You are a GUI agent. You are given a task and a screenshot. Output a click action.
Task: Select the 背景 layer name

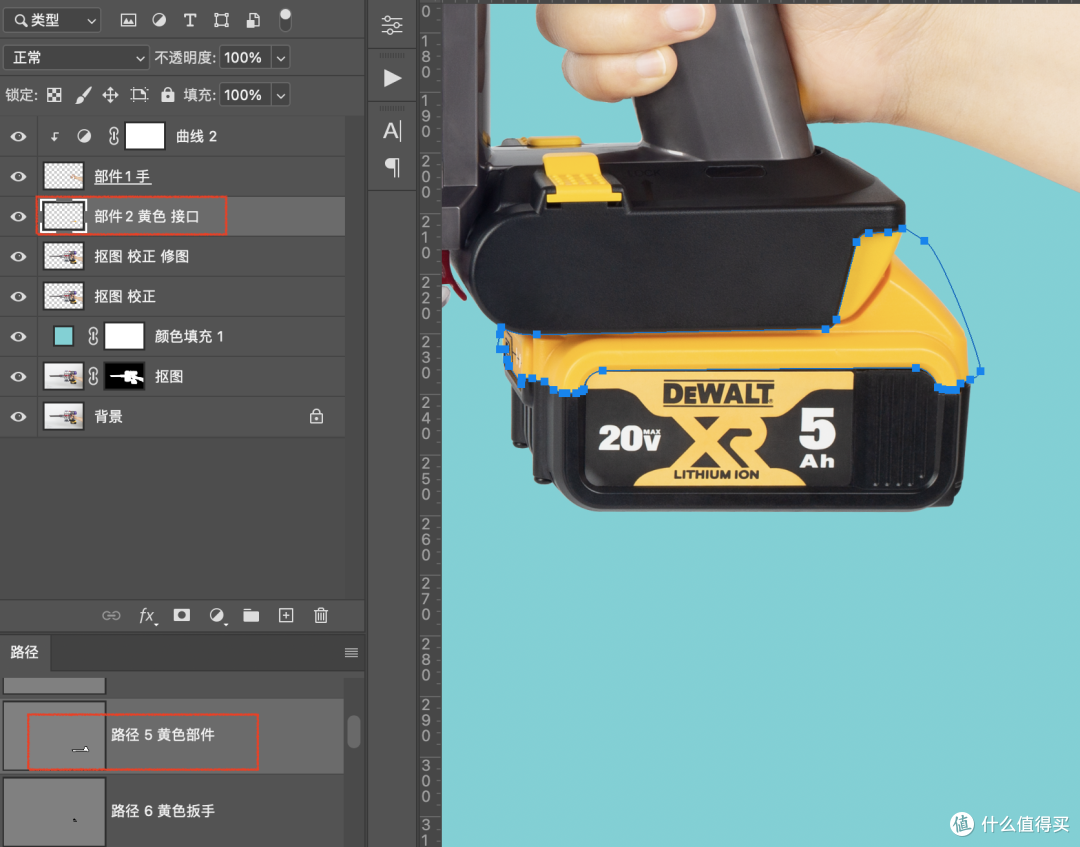108,417
